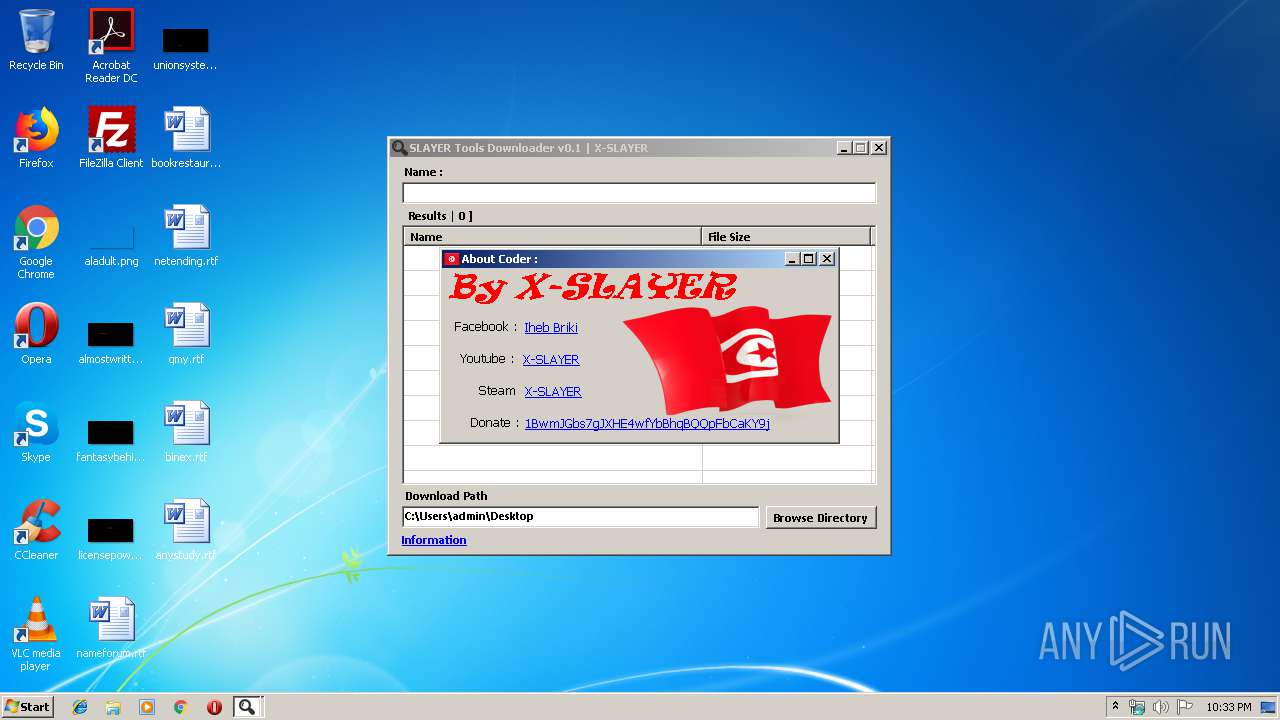This screenshot has width=1280, height=720.
Task: Open Google Chrome desktop shortcut
Action: tap(36, 242)
